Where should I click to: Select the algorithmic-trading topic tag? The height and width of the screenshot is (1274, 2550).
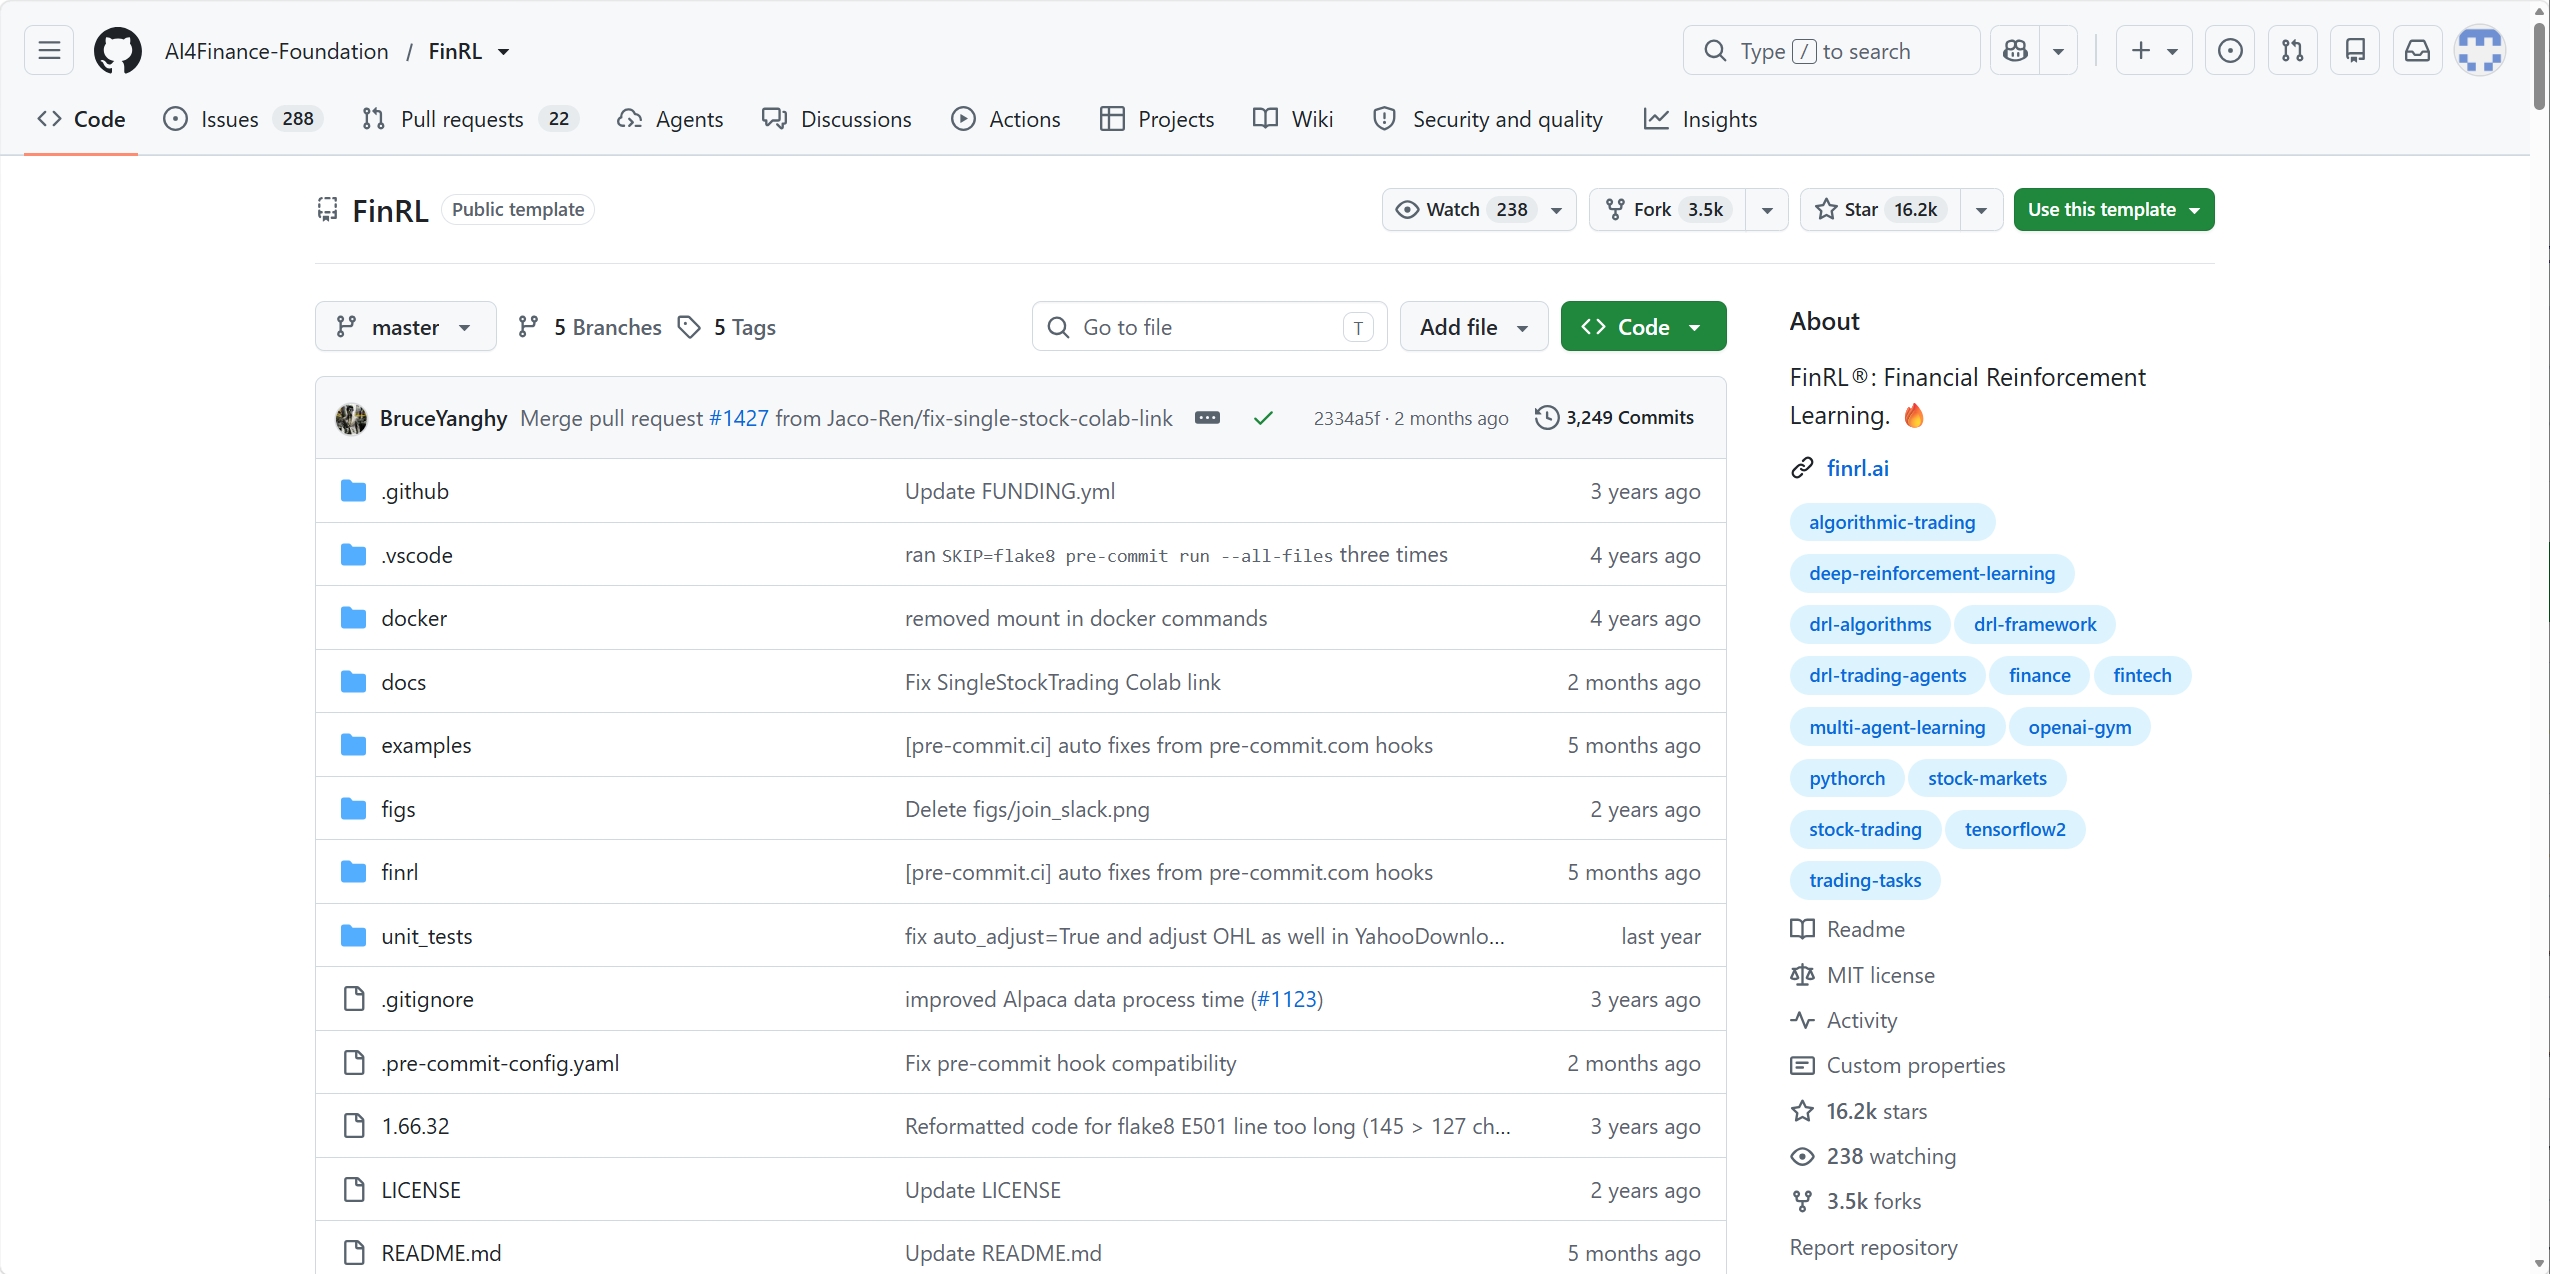(x=1892, y=522)
